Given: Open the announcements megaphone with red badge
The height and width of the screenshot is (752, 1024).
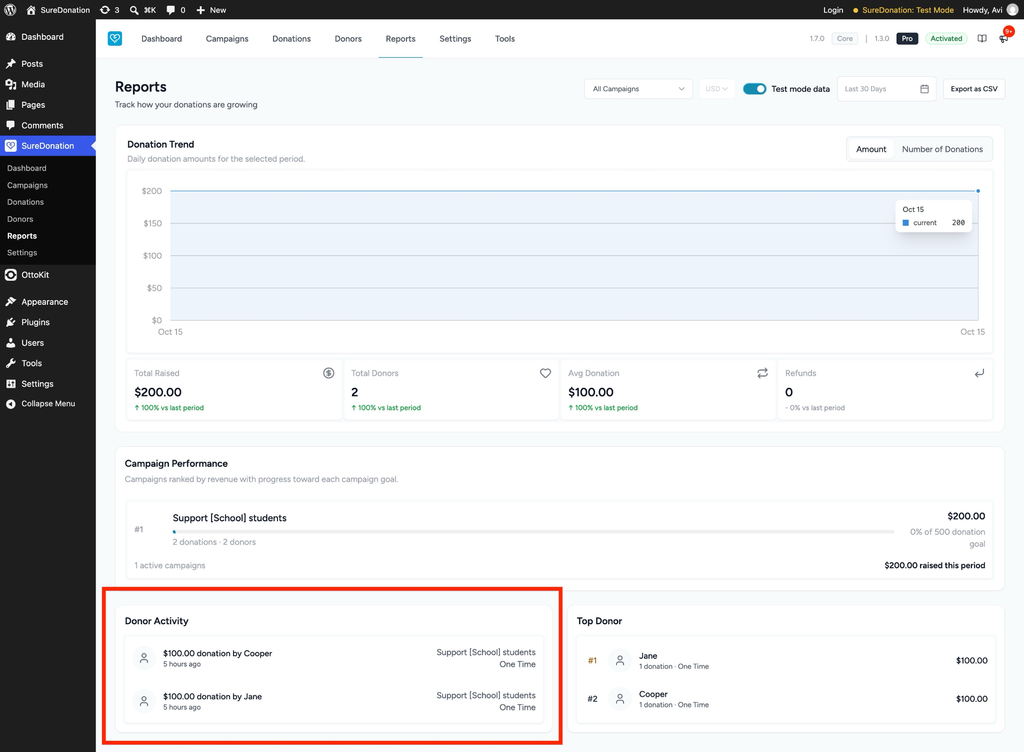Looking at the screenshot, I should click(x=1004, y=38).
